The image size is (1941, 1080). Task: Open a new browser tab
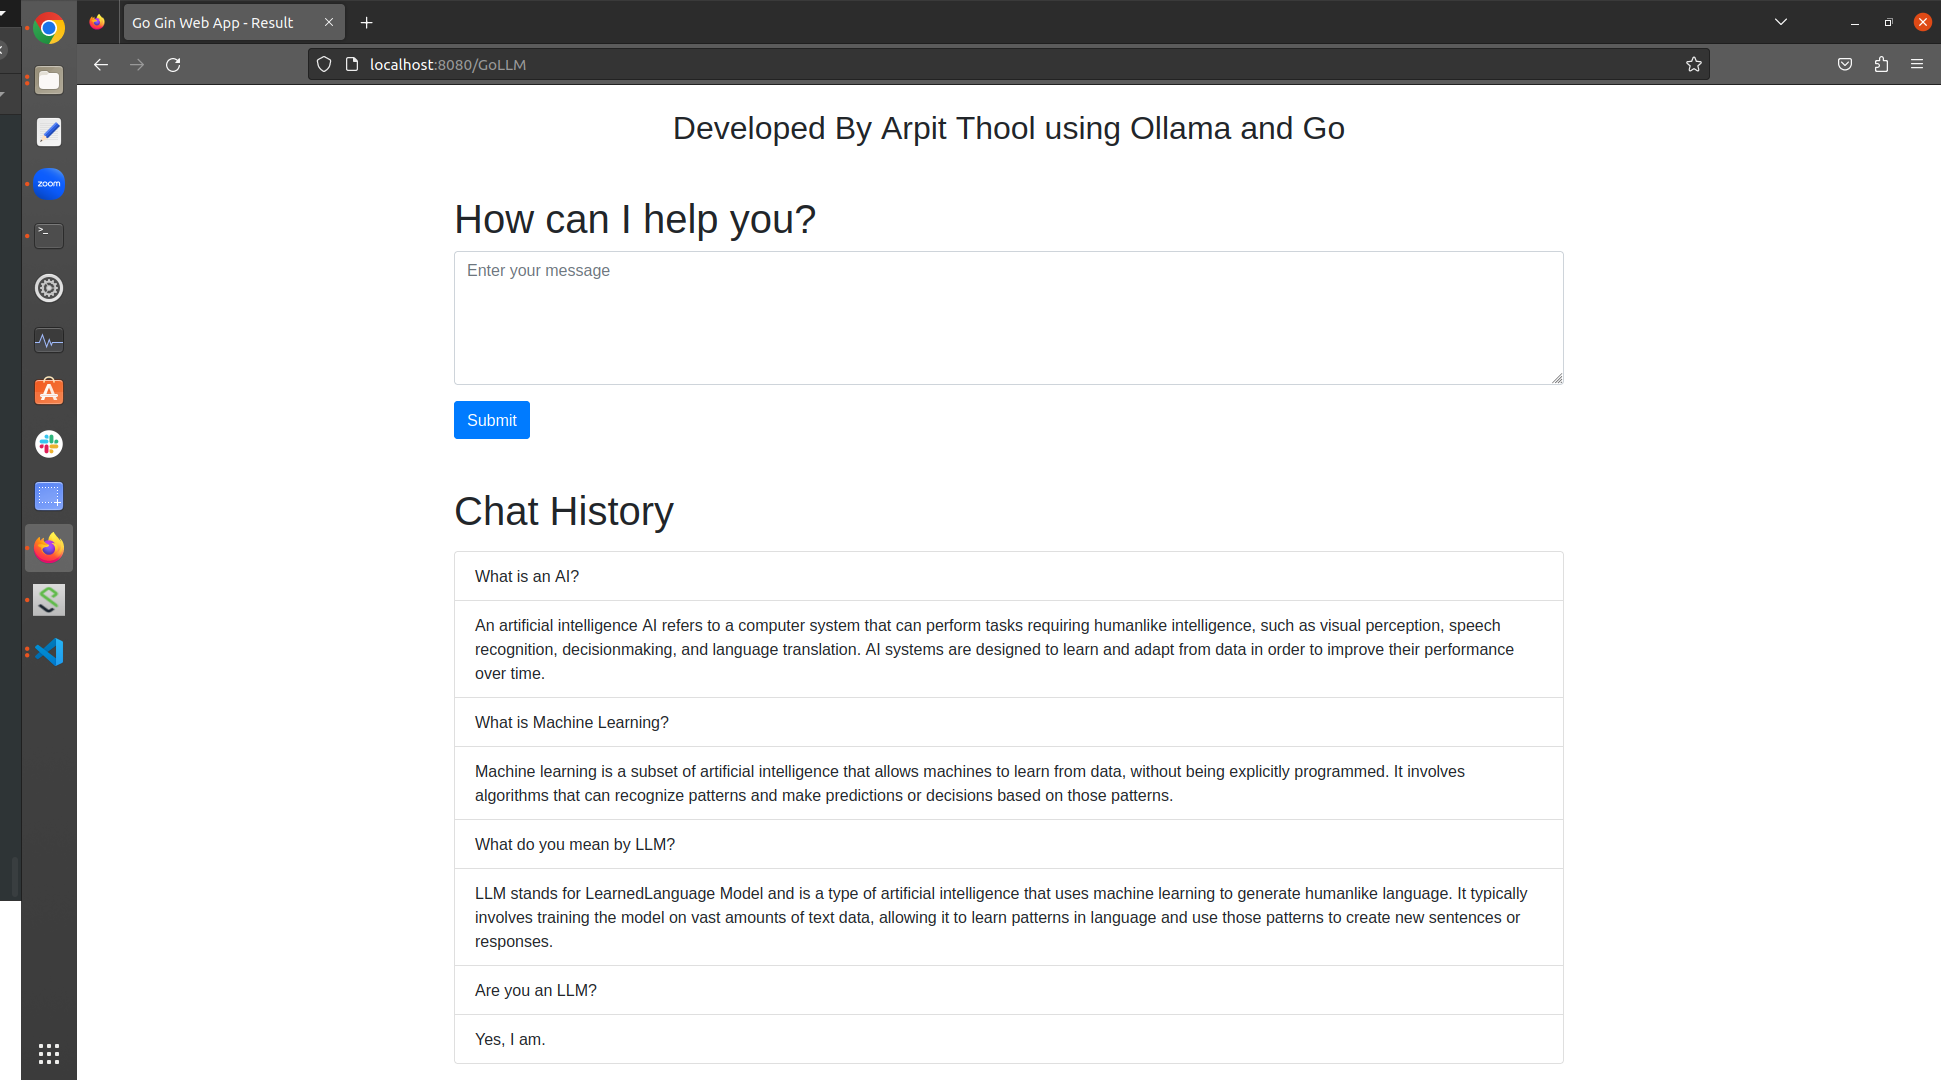366,22
